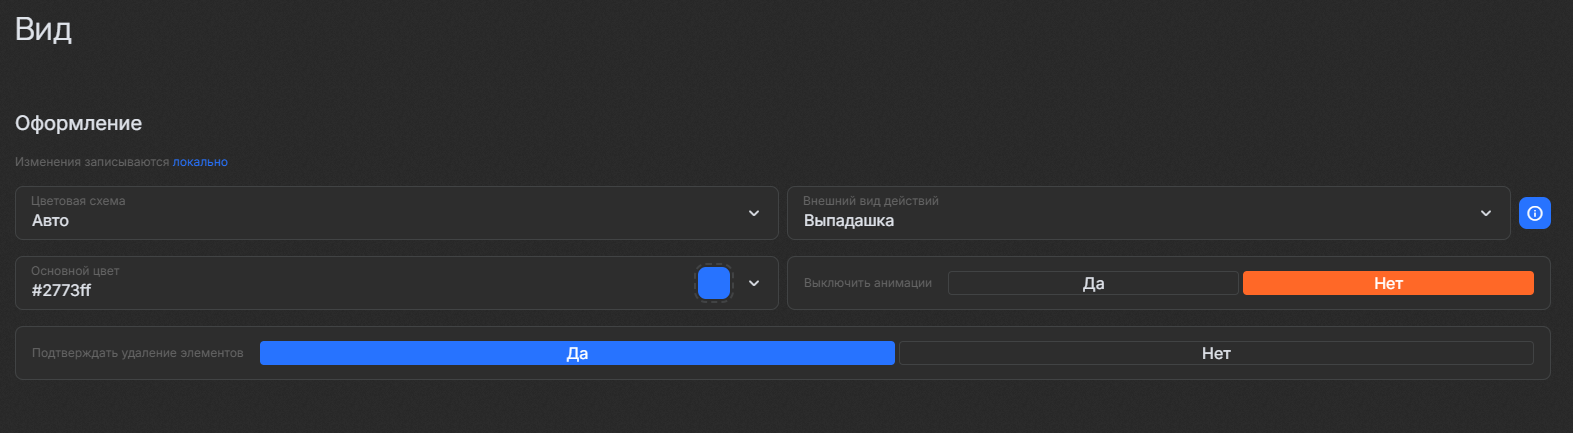Click the Внешний вид действий field label
Image resolution: width=1573 pixels, height=433 pixels.
pos(871,201)
